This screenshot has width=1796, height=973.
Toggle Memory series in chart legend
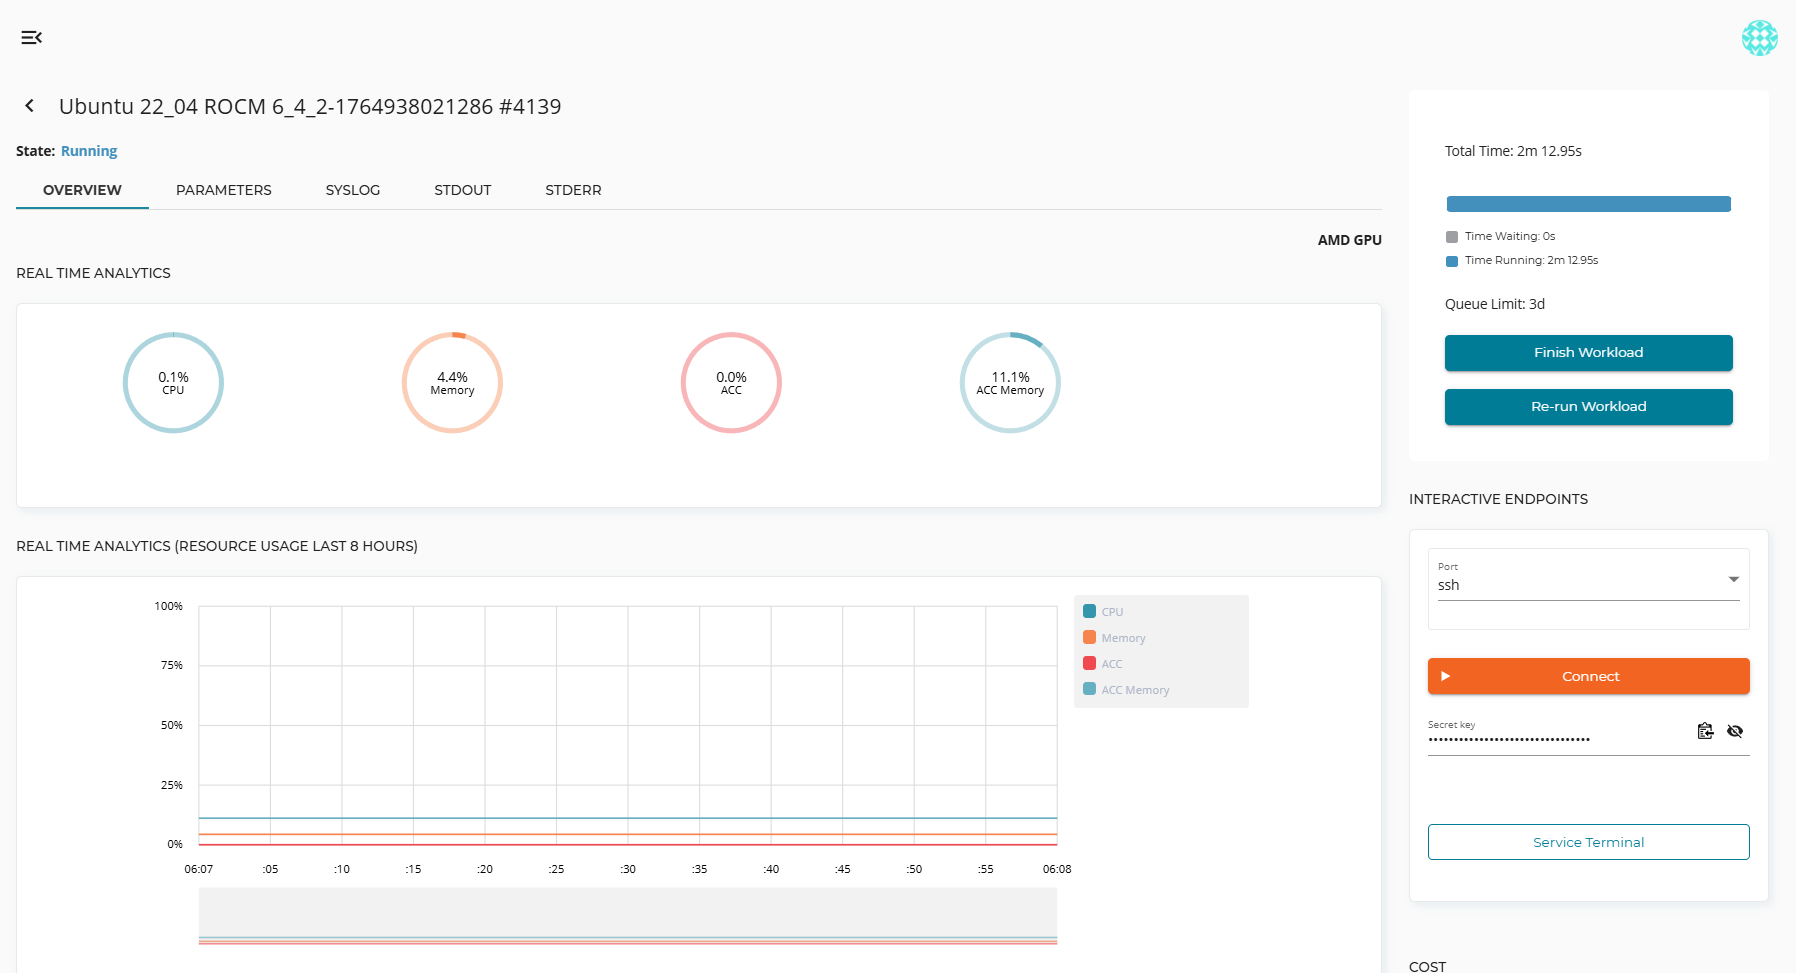[x=1122, y=638]
